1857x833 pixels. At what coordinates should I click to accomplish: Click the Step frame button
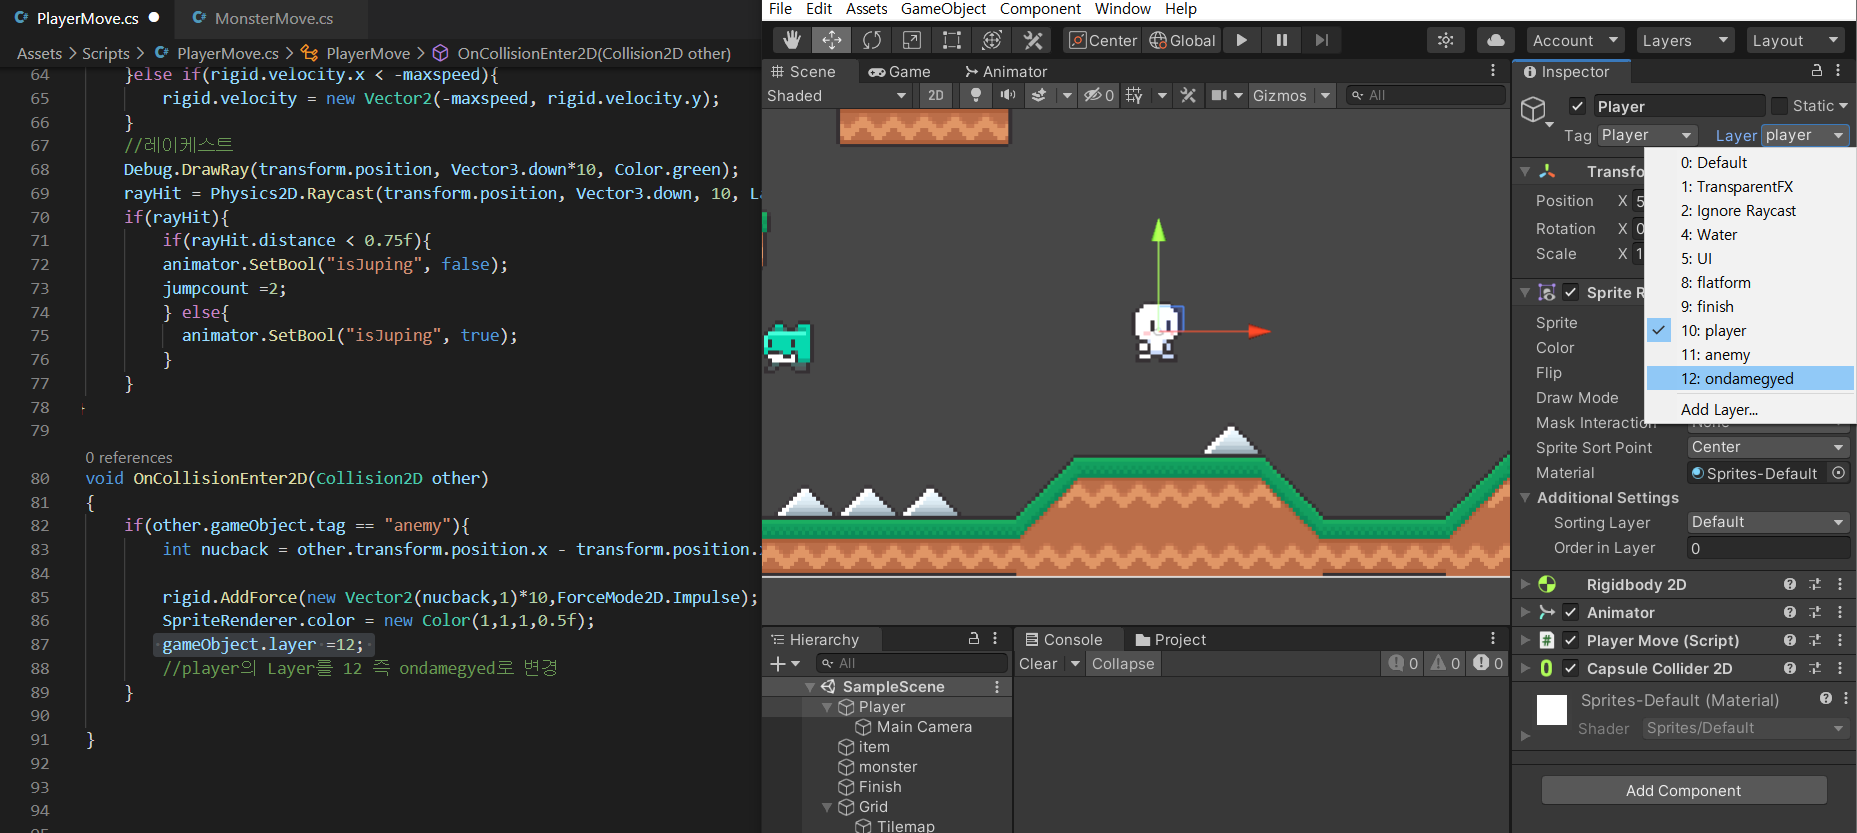tap(1321, 40)
